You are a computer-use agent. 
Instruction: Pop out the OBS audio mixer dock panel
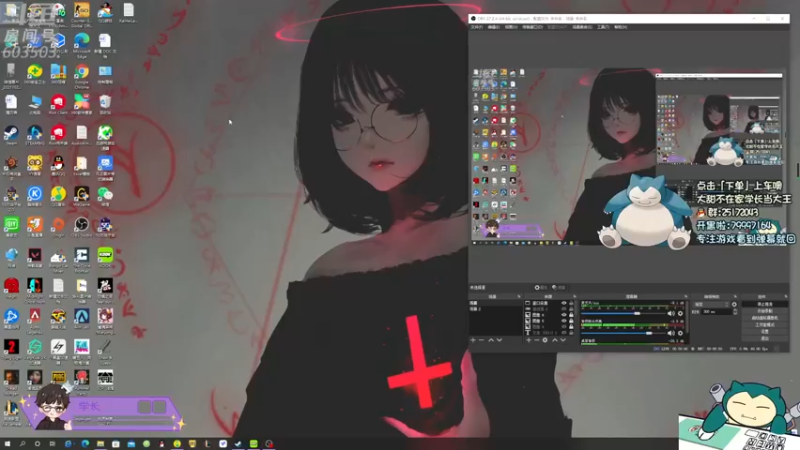pyautogui.click(x=686, y=296)
